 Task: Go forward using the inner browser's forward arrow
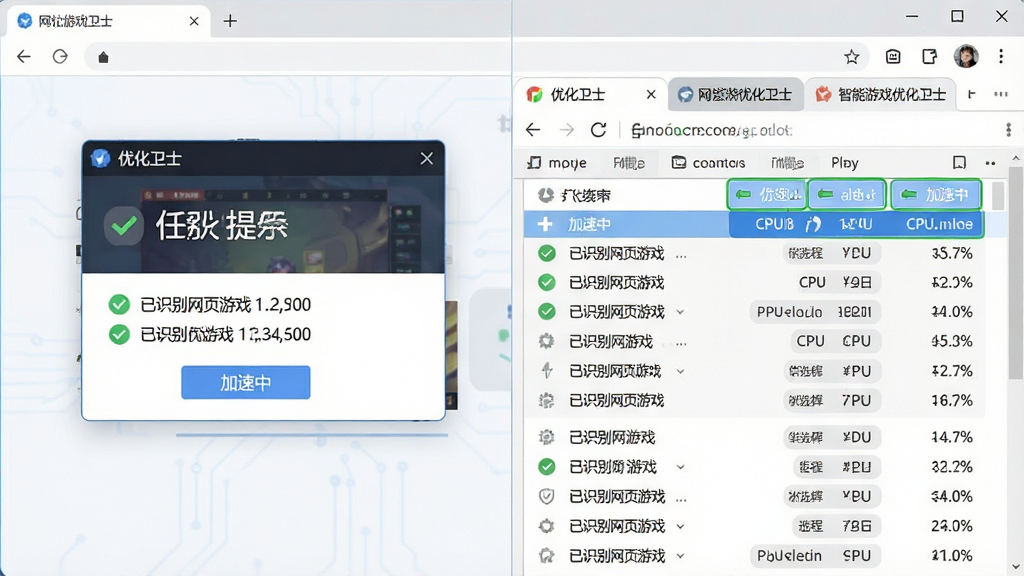566,130
